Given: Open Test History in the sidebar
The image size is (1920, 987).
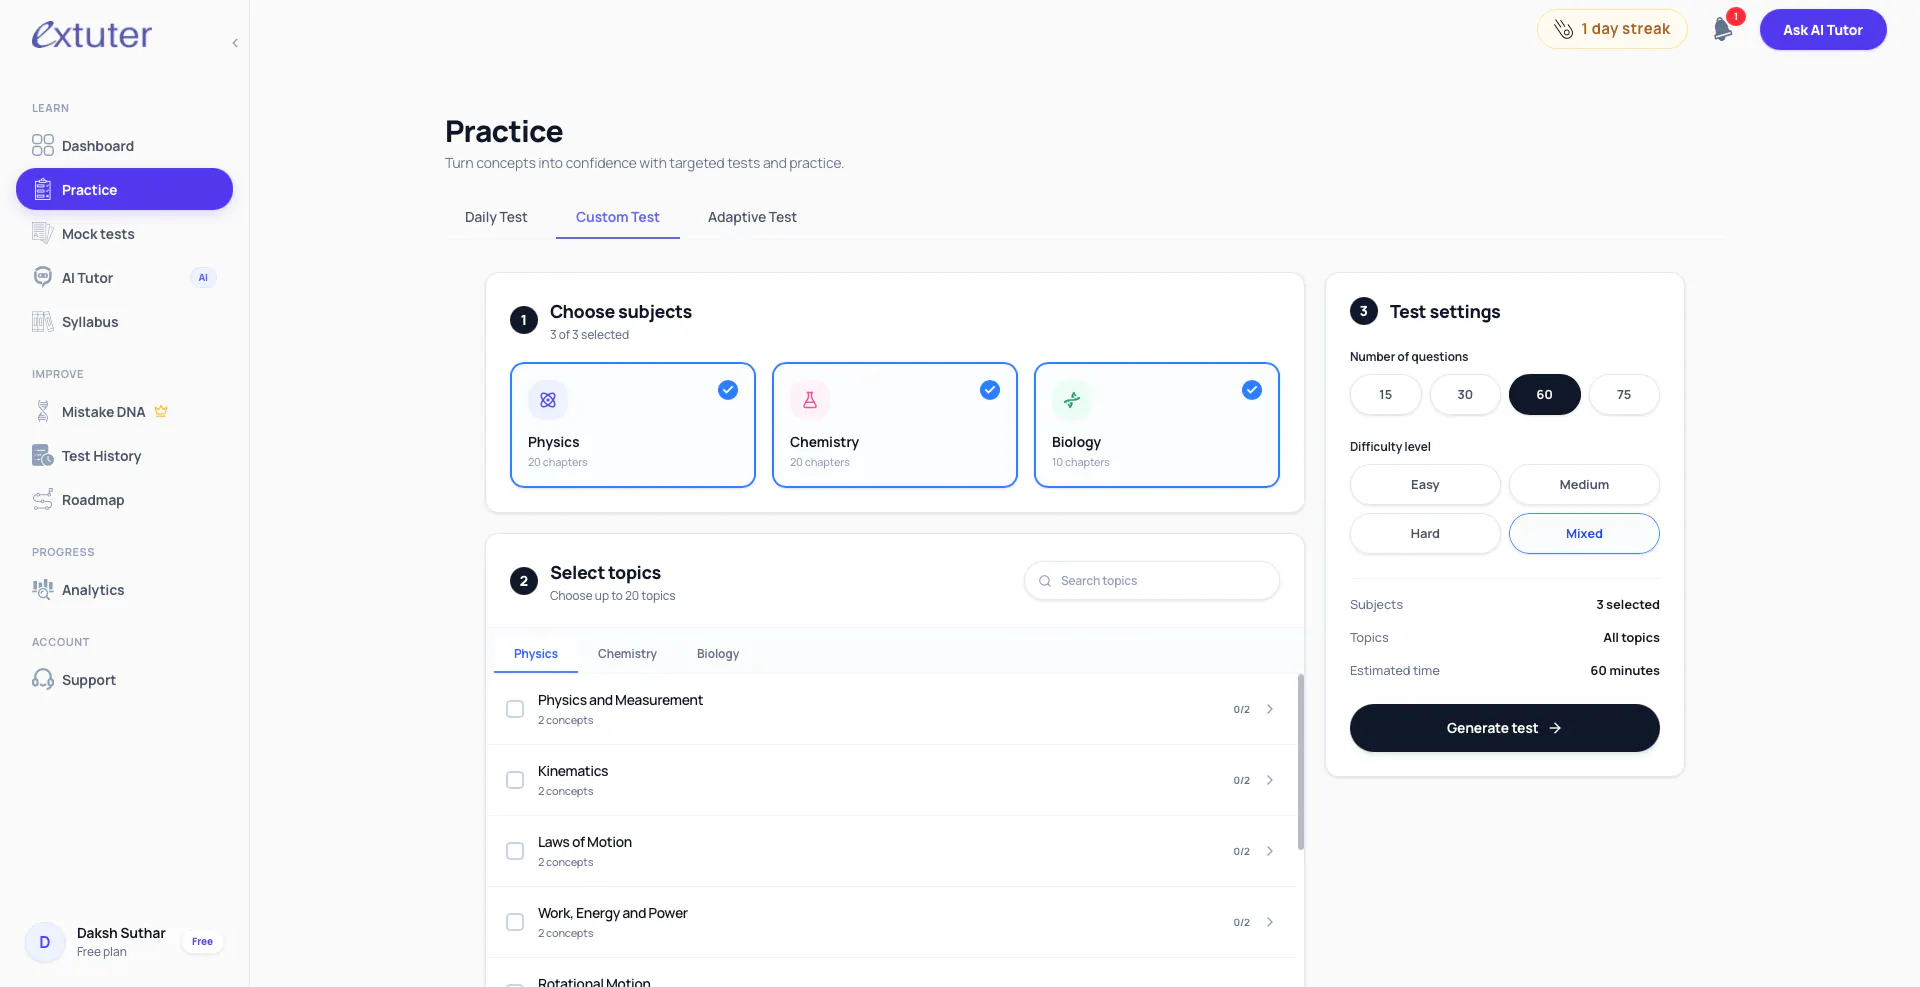Looking at the screenshot, I should pyautogui.click(x=124, y=456).
